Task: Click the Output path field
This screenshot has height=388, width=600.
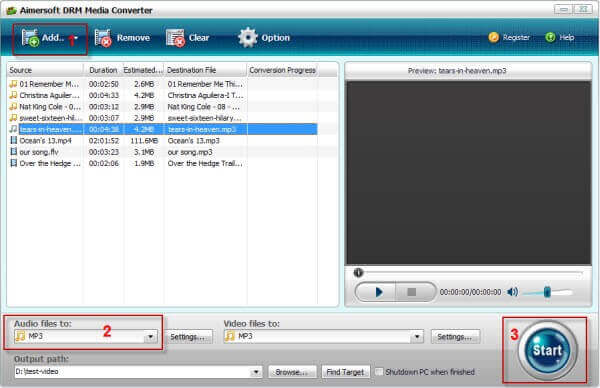Action: (x=132, y=372)
